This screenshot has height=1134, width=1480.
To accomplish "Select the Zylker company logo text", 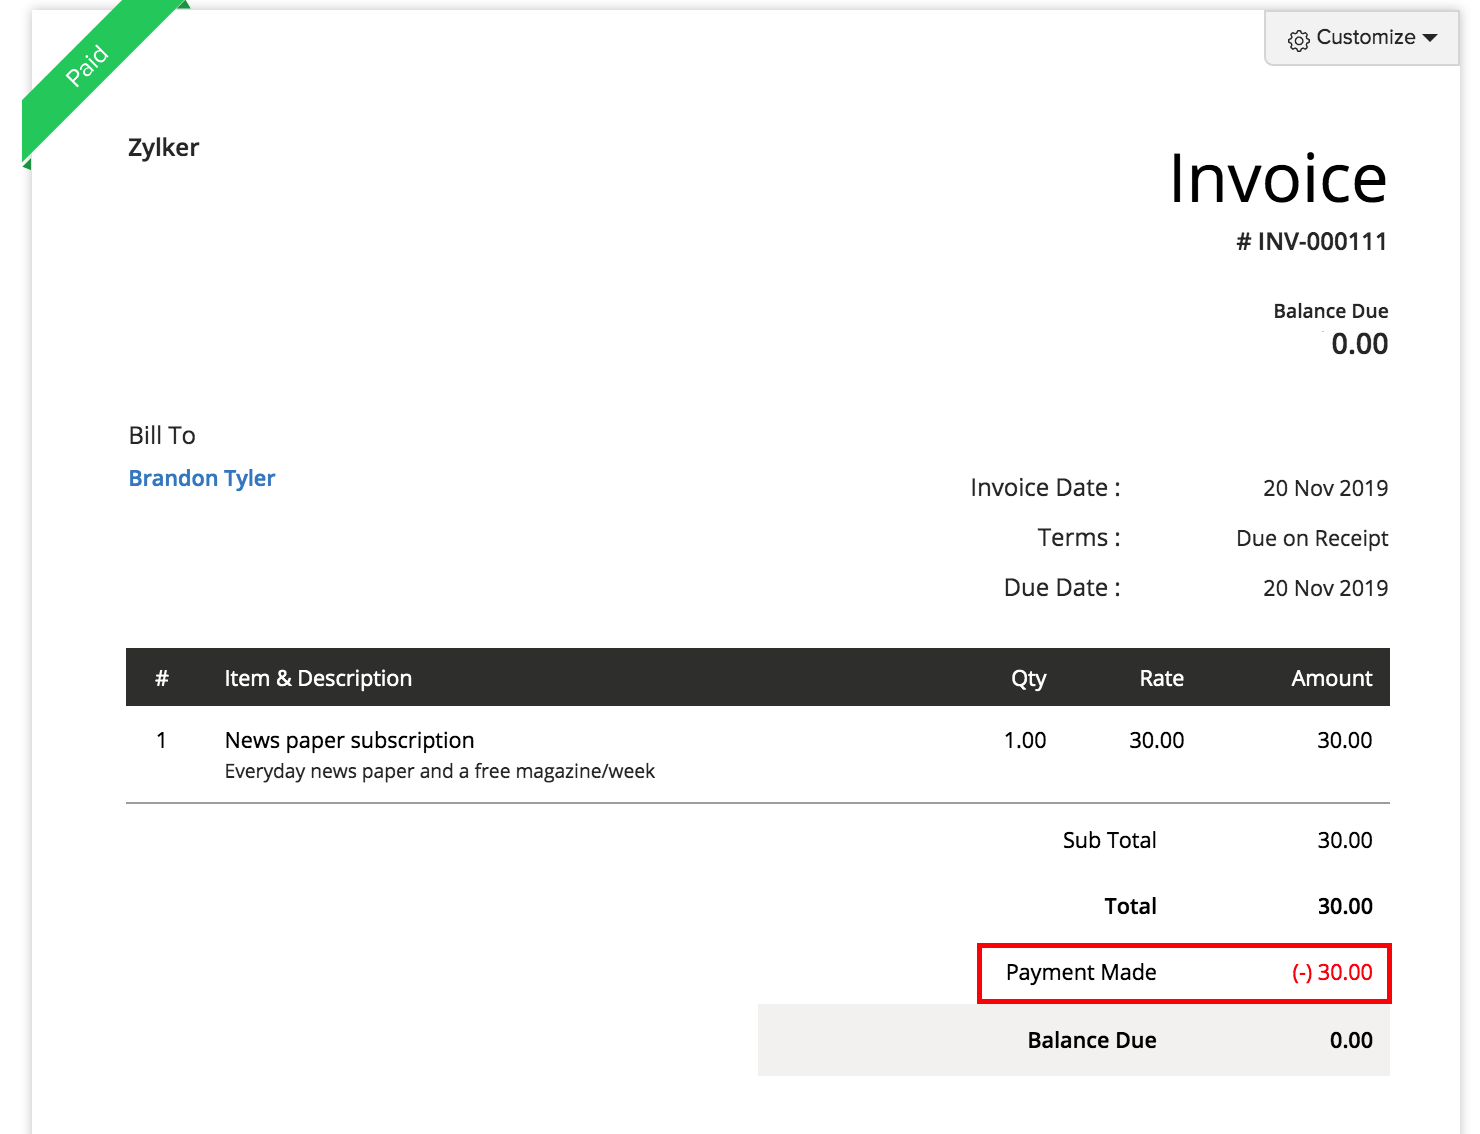I will click(x=163, y=147).
